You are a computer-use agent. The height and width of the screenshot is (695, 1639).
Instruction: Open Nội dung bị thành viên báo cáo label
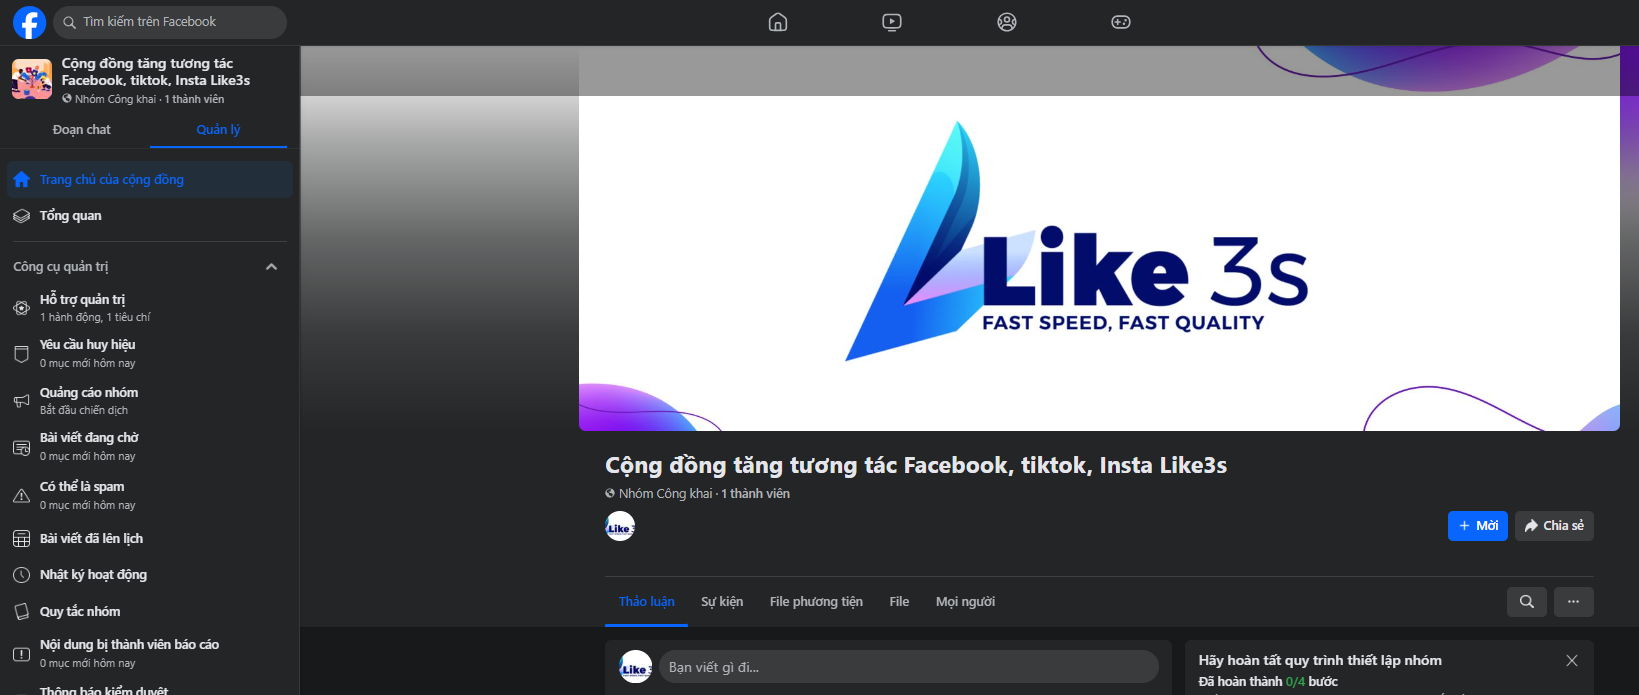point(129,645)
